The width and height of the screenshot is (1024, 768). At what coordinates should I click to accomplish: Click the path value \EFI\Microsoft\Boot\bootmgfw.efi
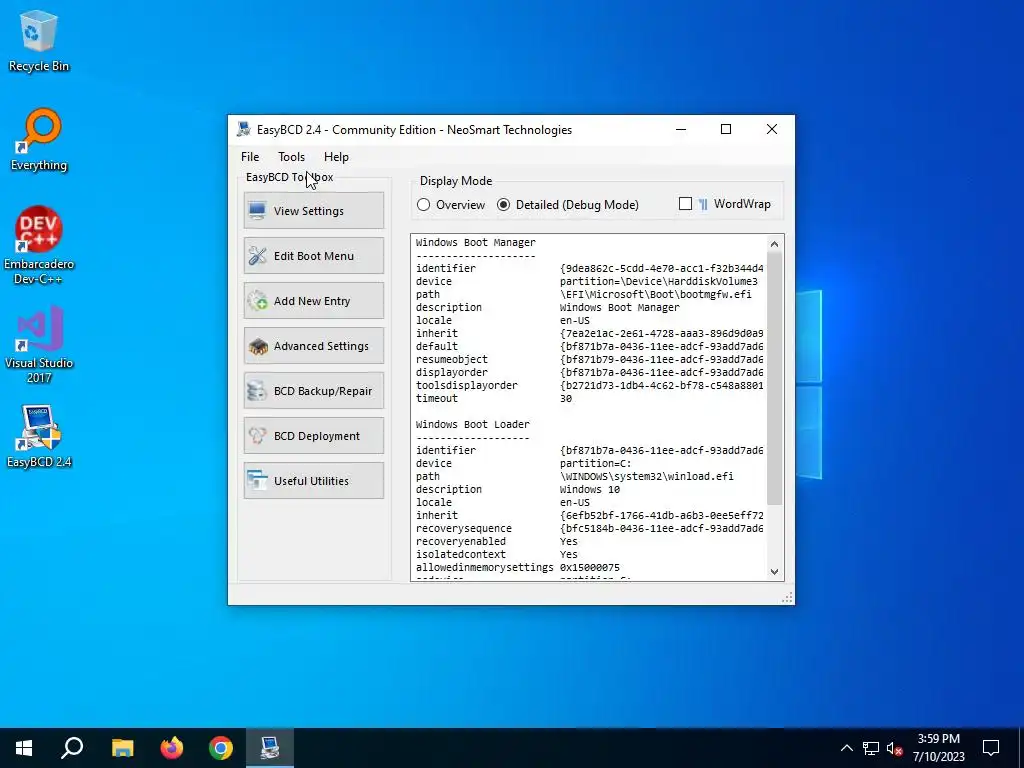[656, 295]
